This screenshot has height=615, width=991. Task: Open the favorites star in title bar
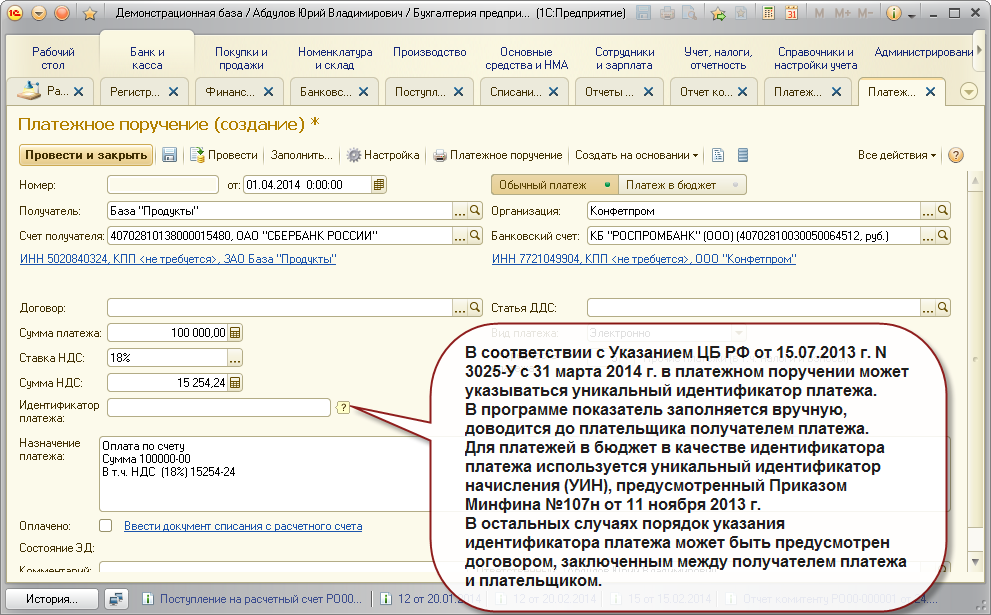point(90,13)
